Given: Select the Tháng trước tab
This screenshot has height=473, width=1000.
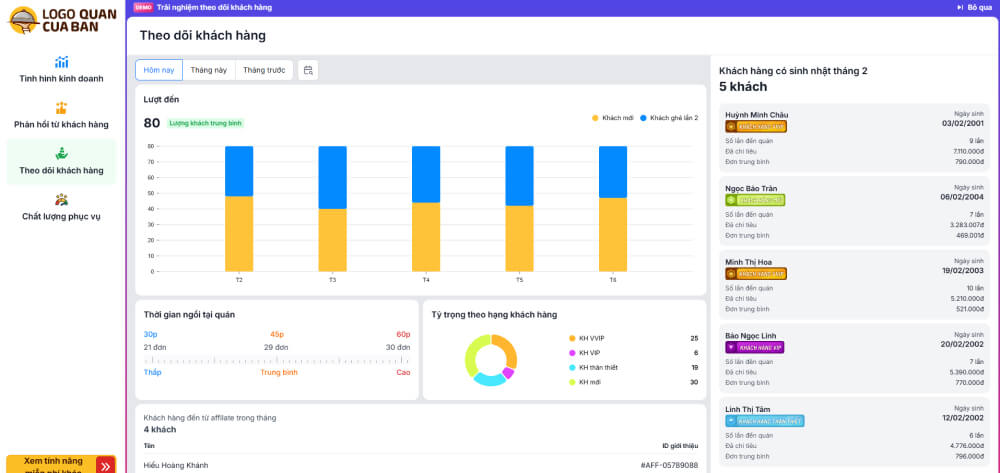Looking at the screenshot, I should click(x=263, y=70).
